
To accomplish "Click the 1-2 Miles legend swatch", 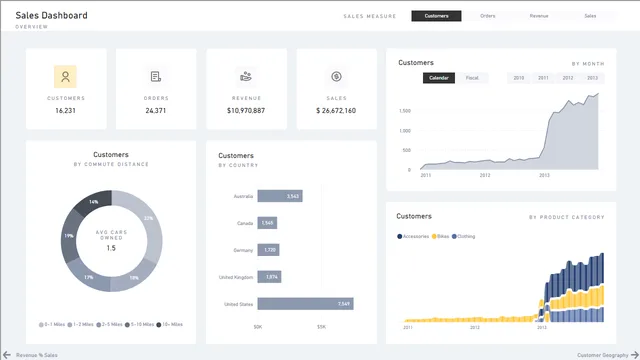I will click(70, 325).
